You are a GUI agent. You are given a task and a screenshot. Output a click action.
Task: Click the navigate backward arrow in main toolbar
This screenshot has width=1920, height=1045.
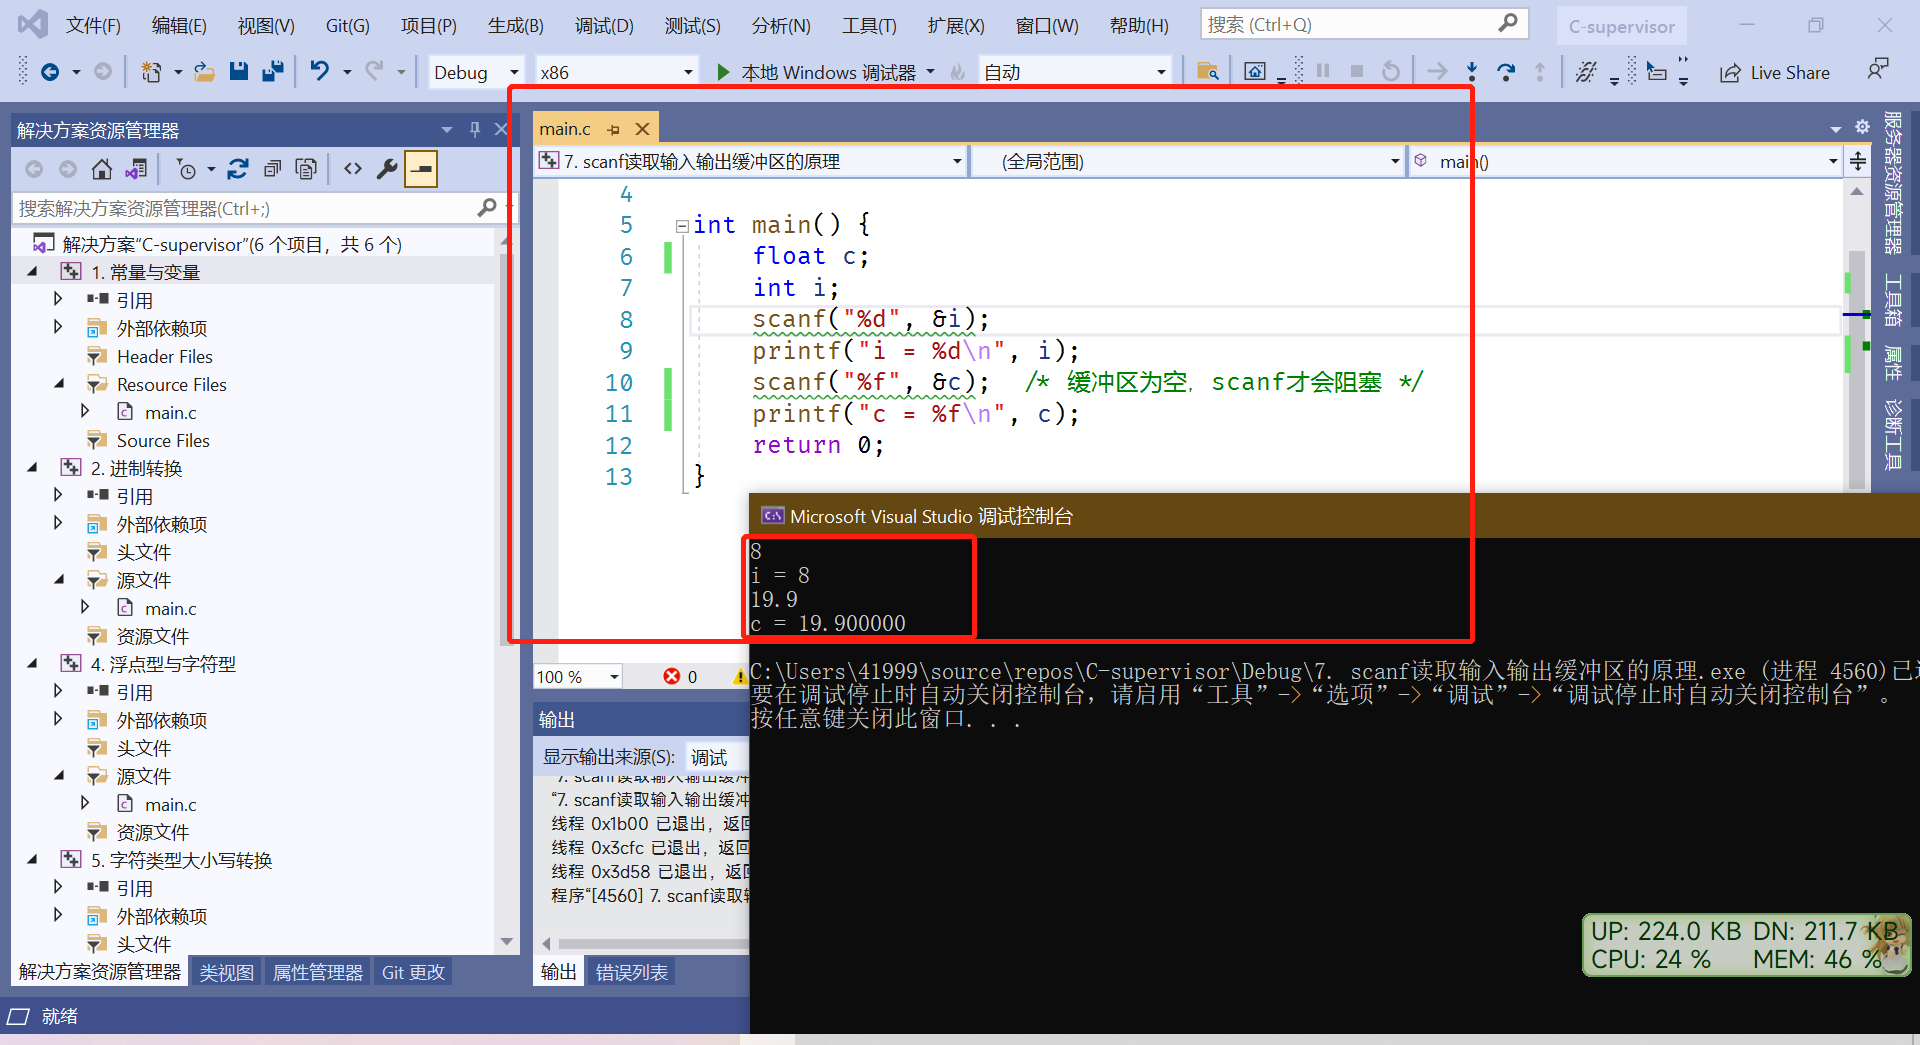49,72
